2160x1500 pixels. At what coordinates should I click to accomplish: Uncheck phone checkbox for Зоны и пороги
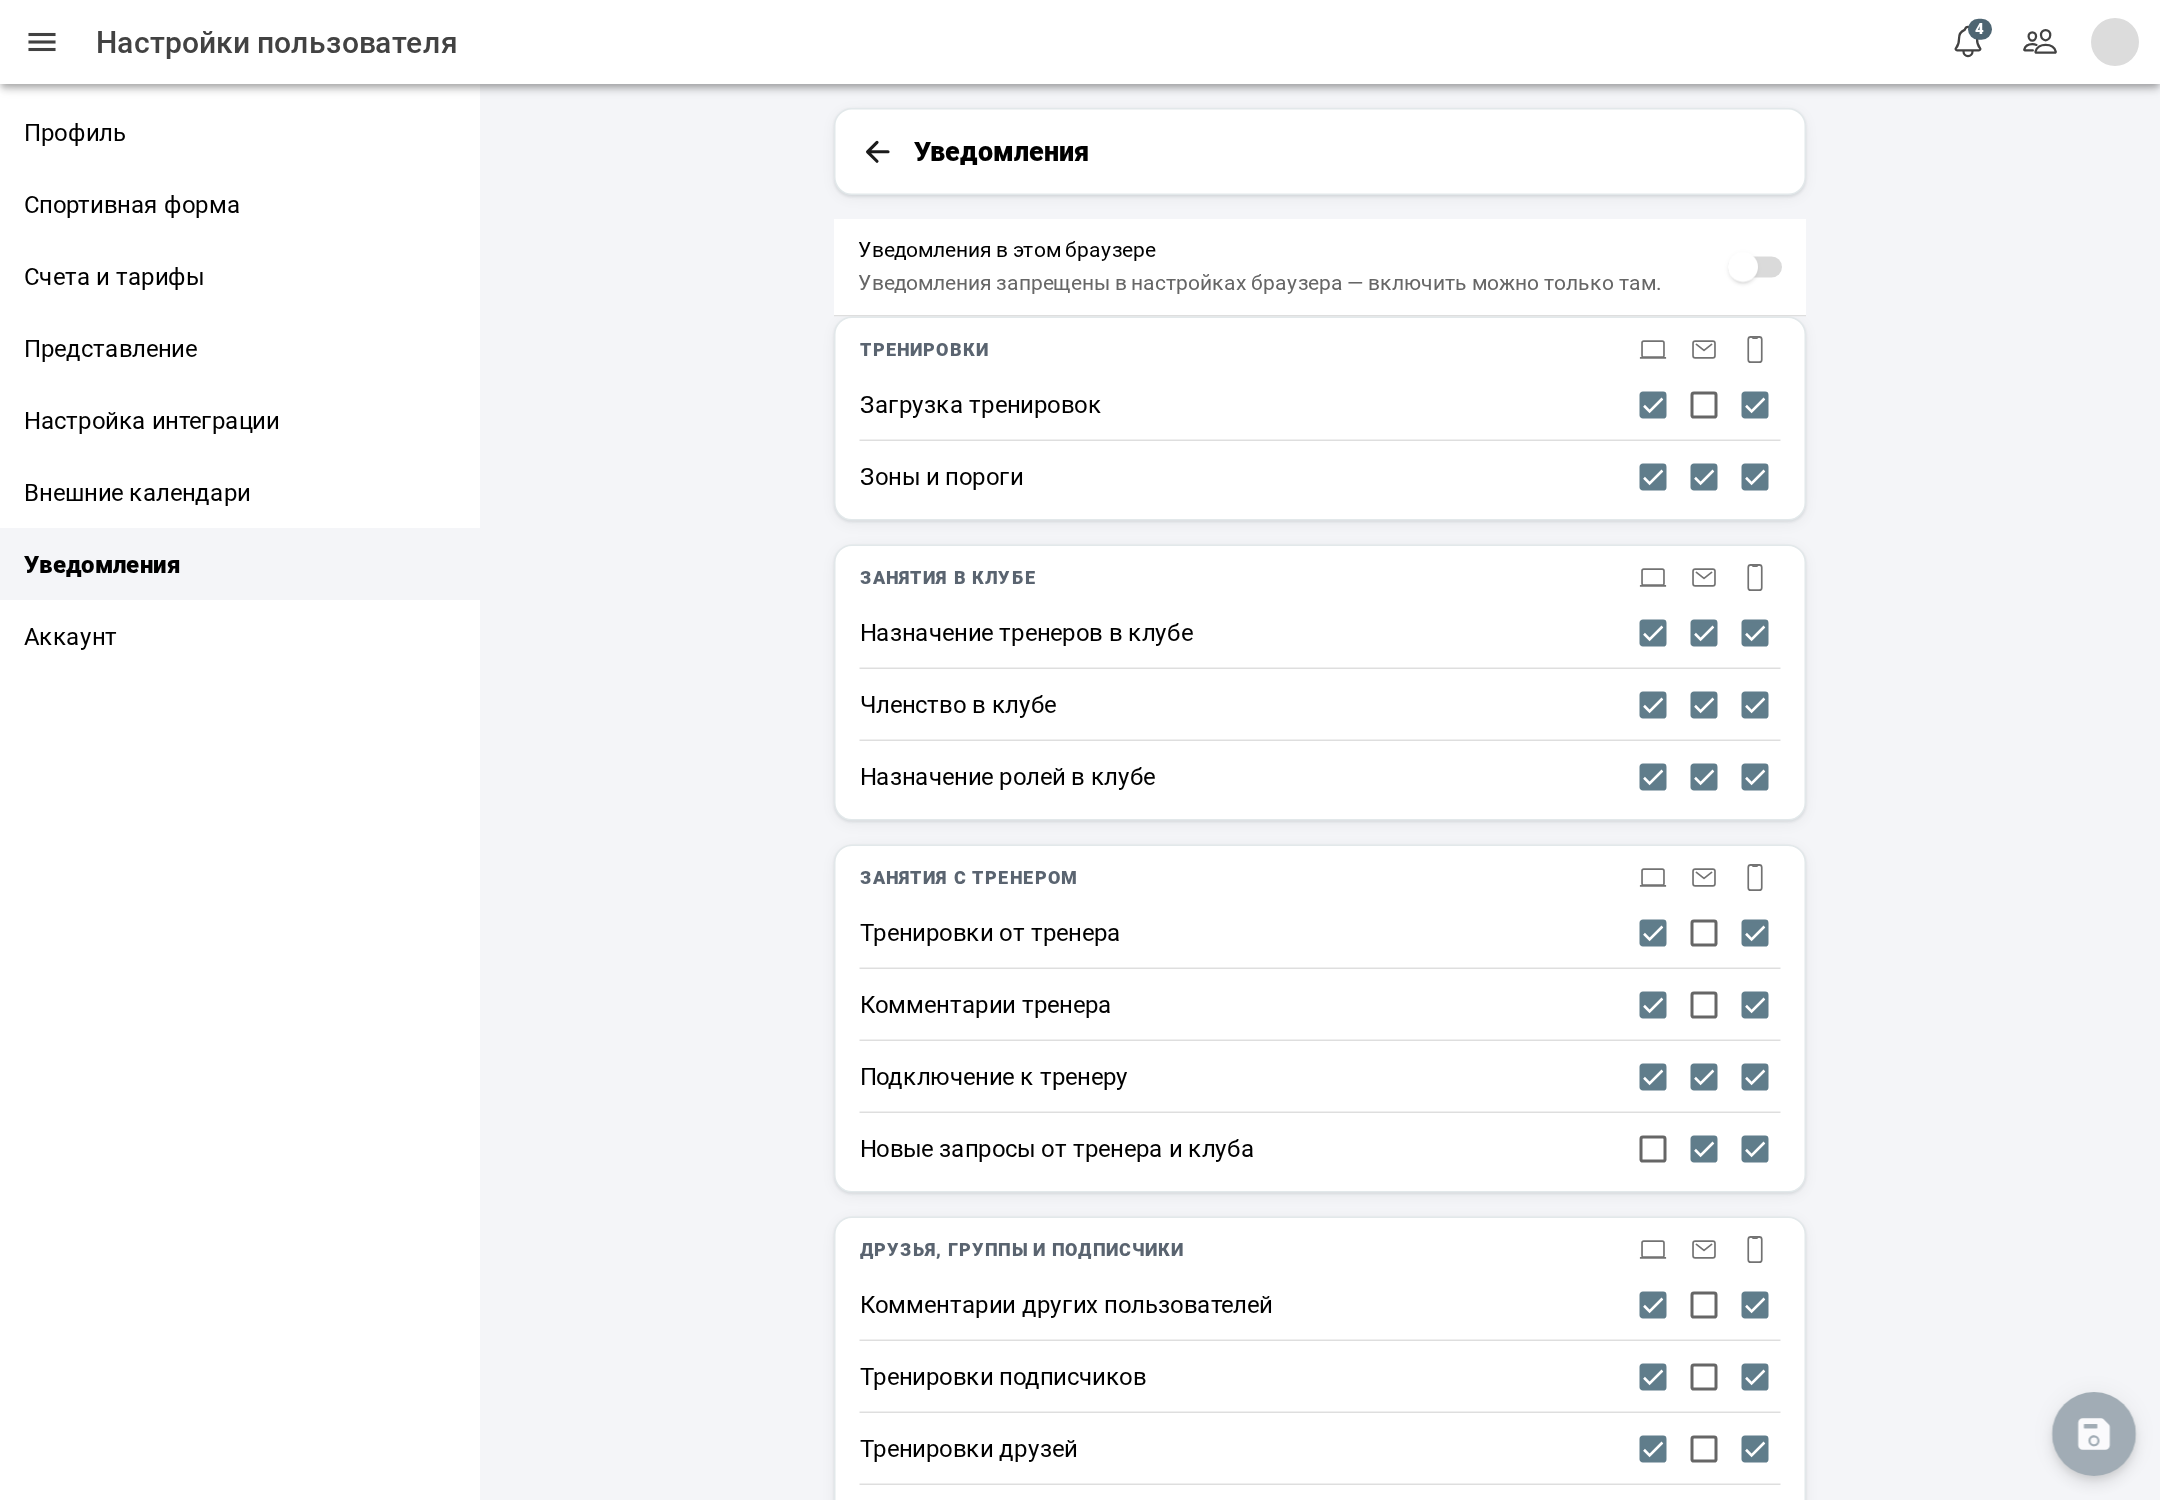1755,477
